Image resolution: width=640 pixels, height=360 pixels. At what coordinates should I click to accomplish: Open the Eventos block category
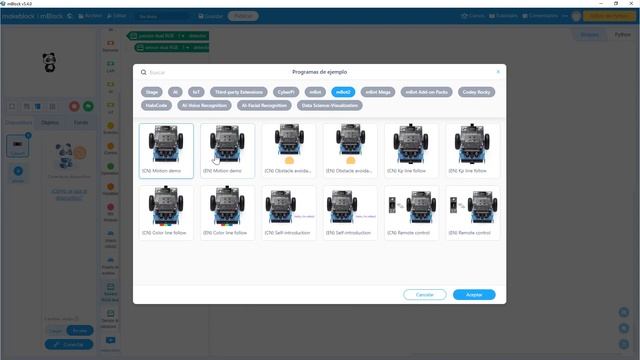click(x=110, y=128)
